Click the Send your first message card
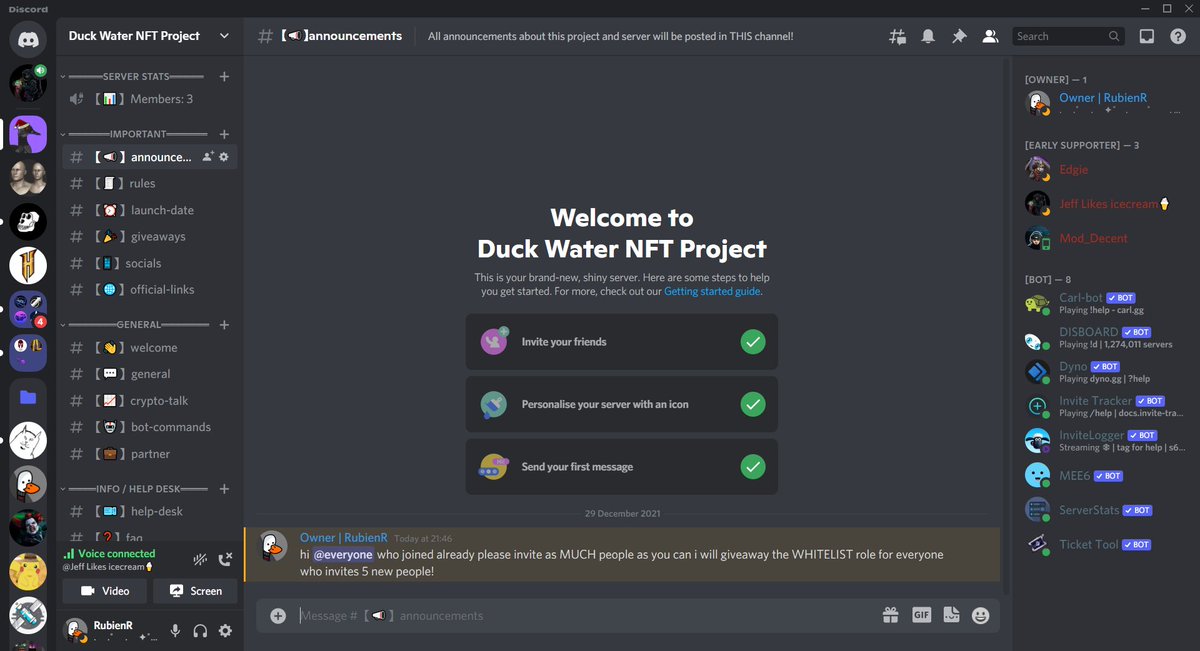 621,467
